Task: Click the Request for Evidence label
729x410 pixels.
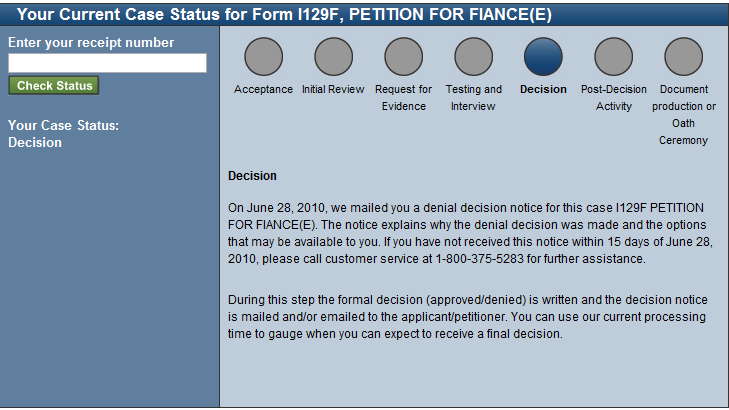Action: [x=403, y=98]
